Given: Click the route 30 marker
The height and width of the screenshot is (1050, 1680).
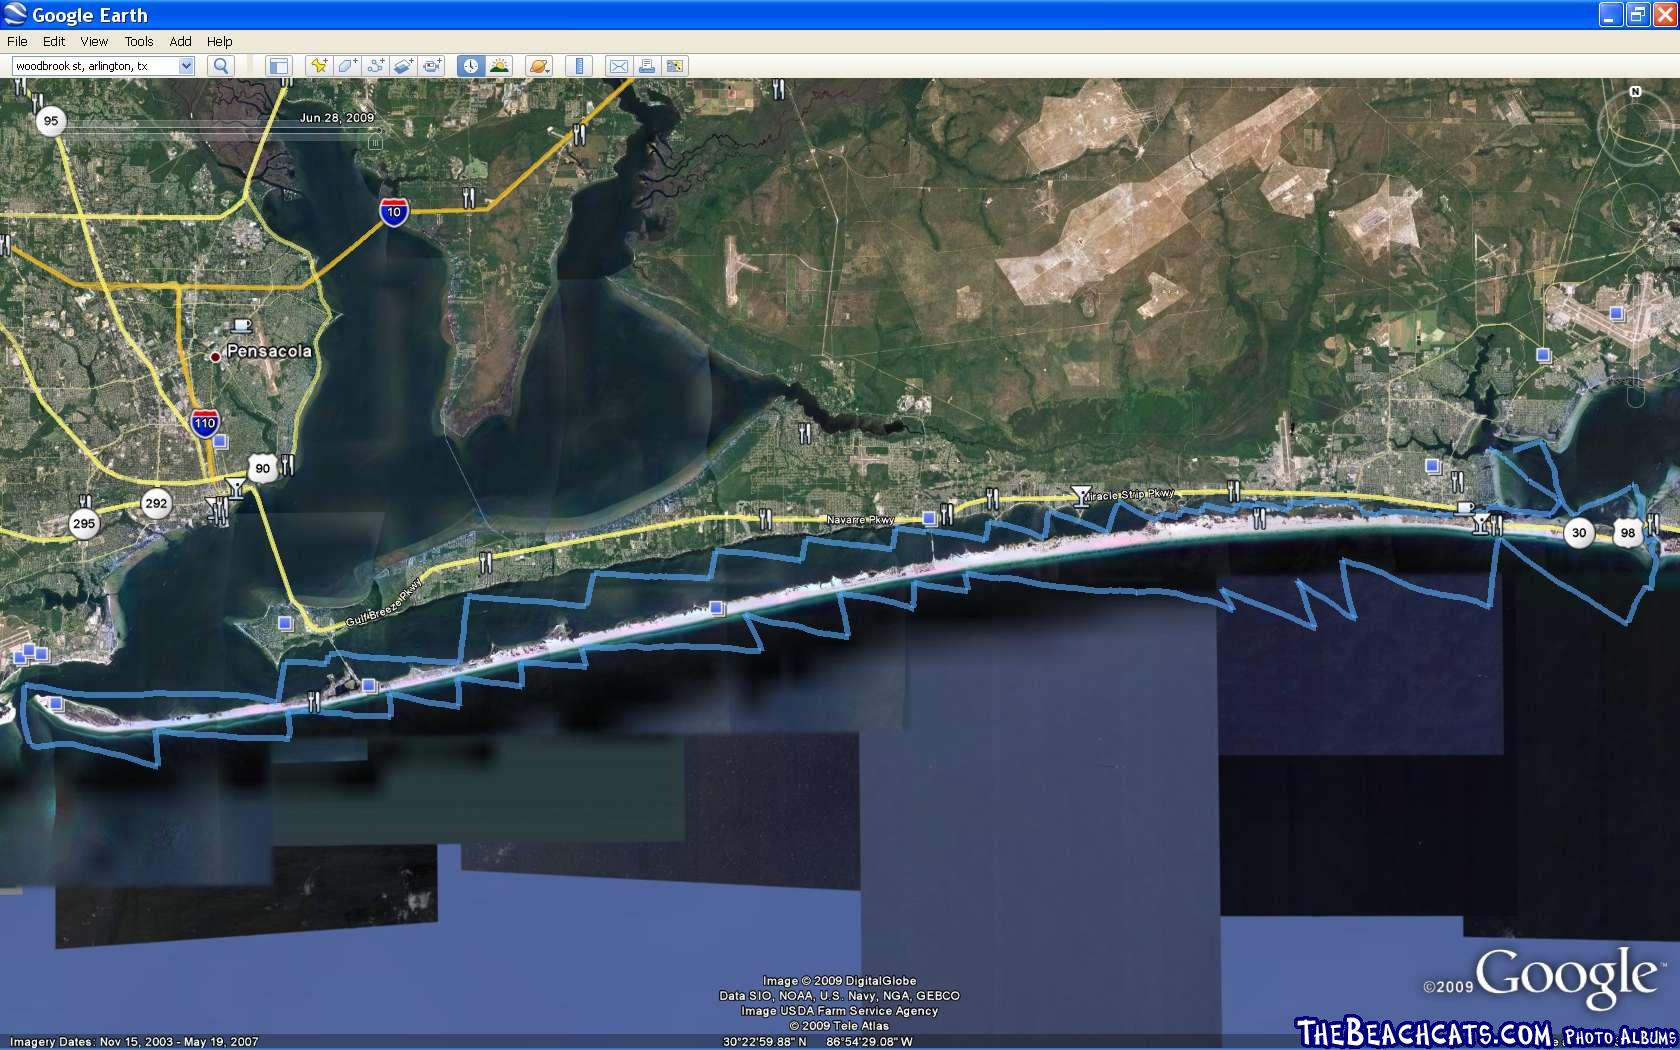Looking at the screenshot, I should click(1579, 532).
